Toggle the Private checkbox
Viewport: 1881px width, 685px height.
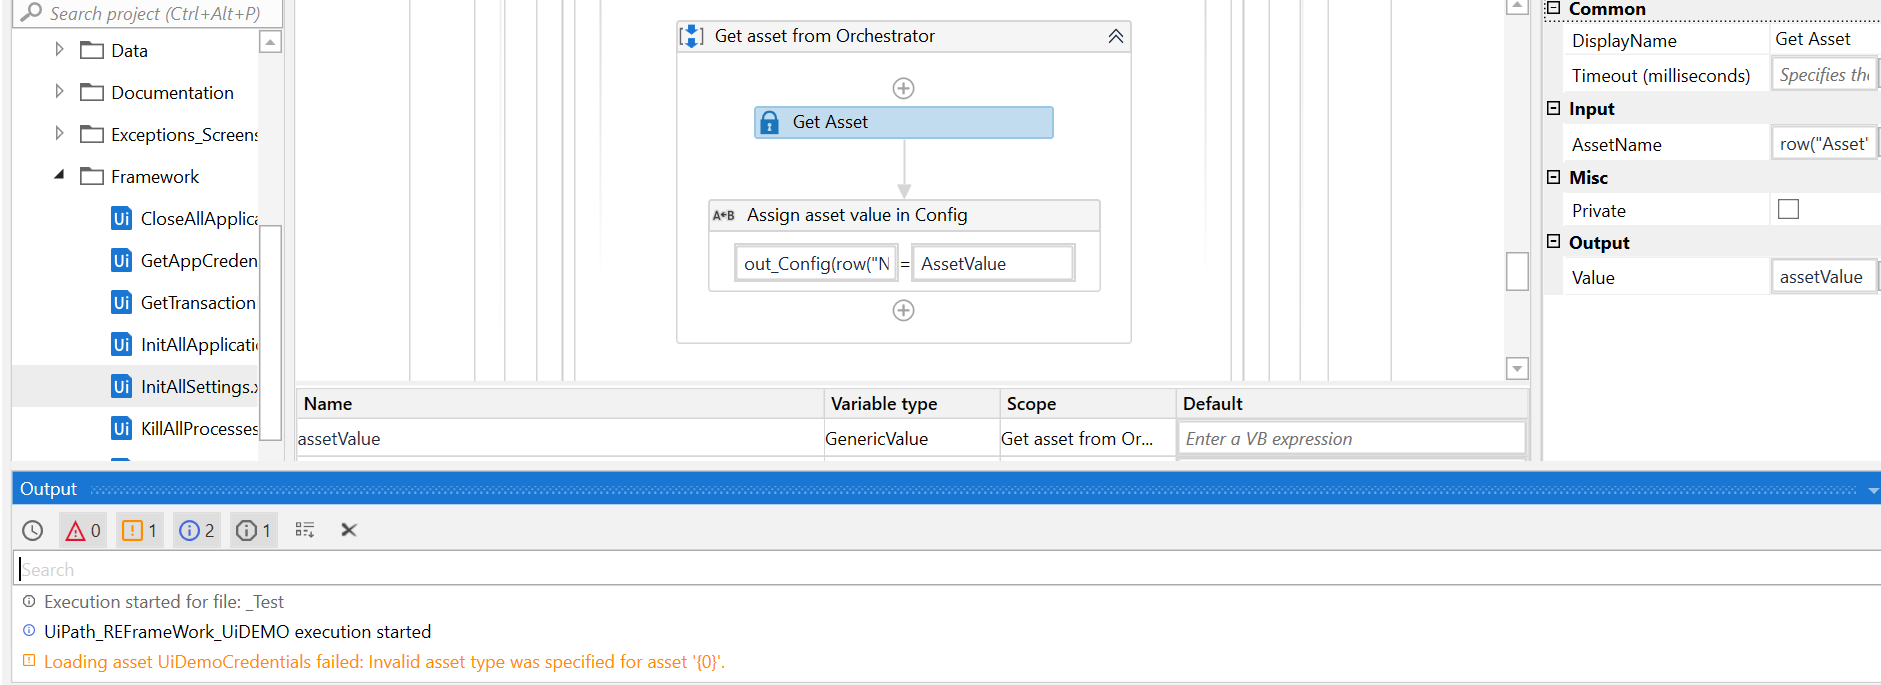[1788, 209]
